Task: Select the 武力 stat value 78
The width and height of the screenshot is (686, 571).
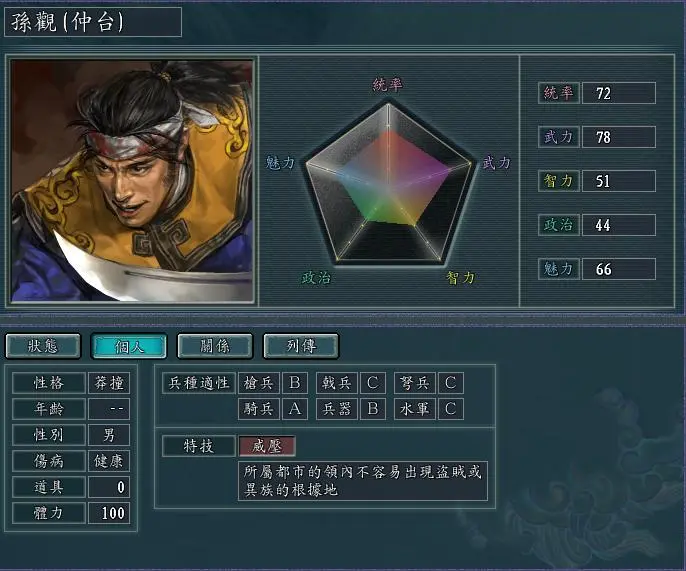Action: [619, 137]
